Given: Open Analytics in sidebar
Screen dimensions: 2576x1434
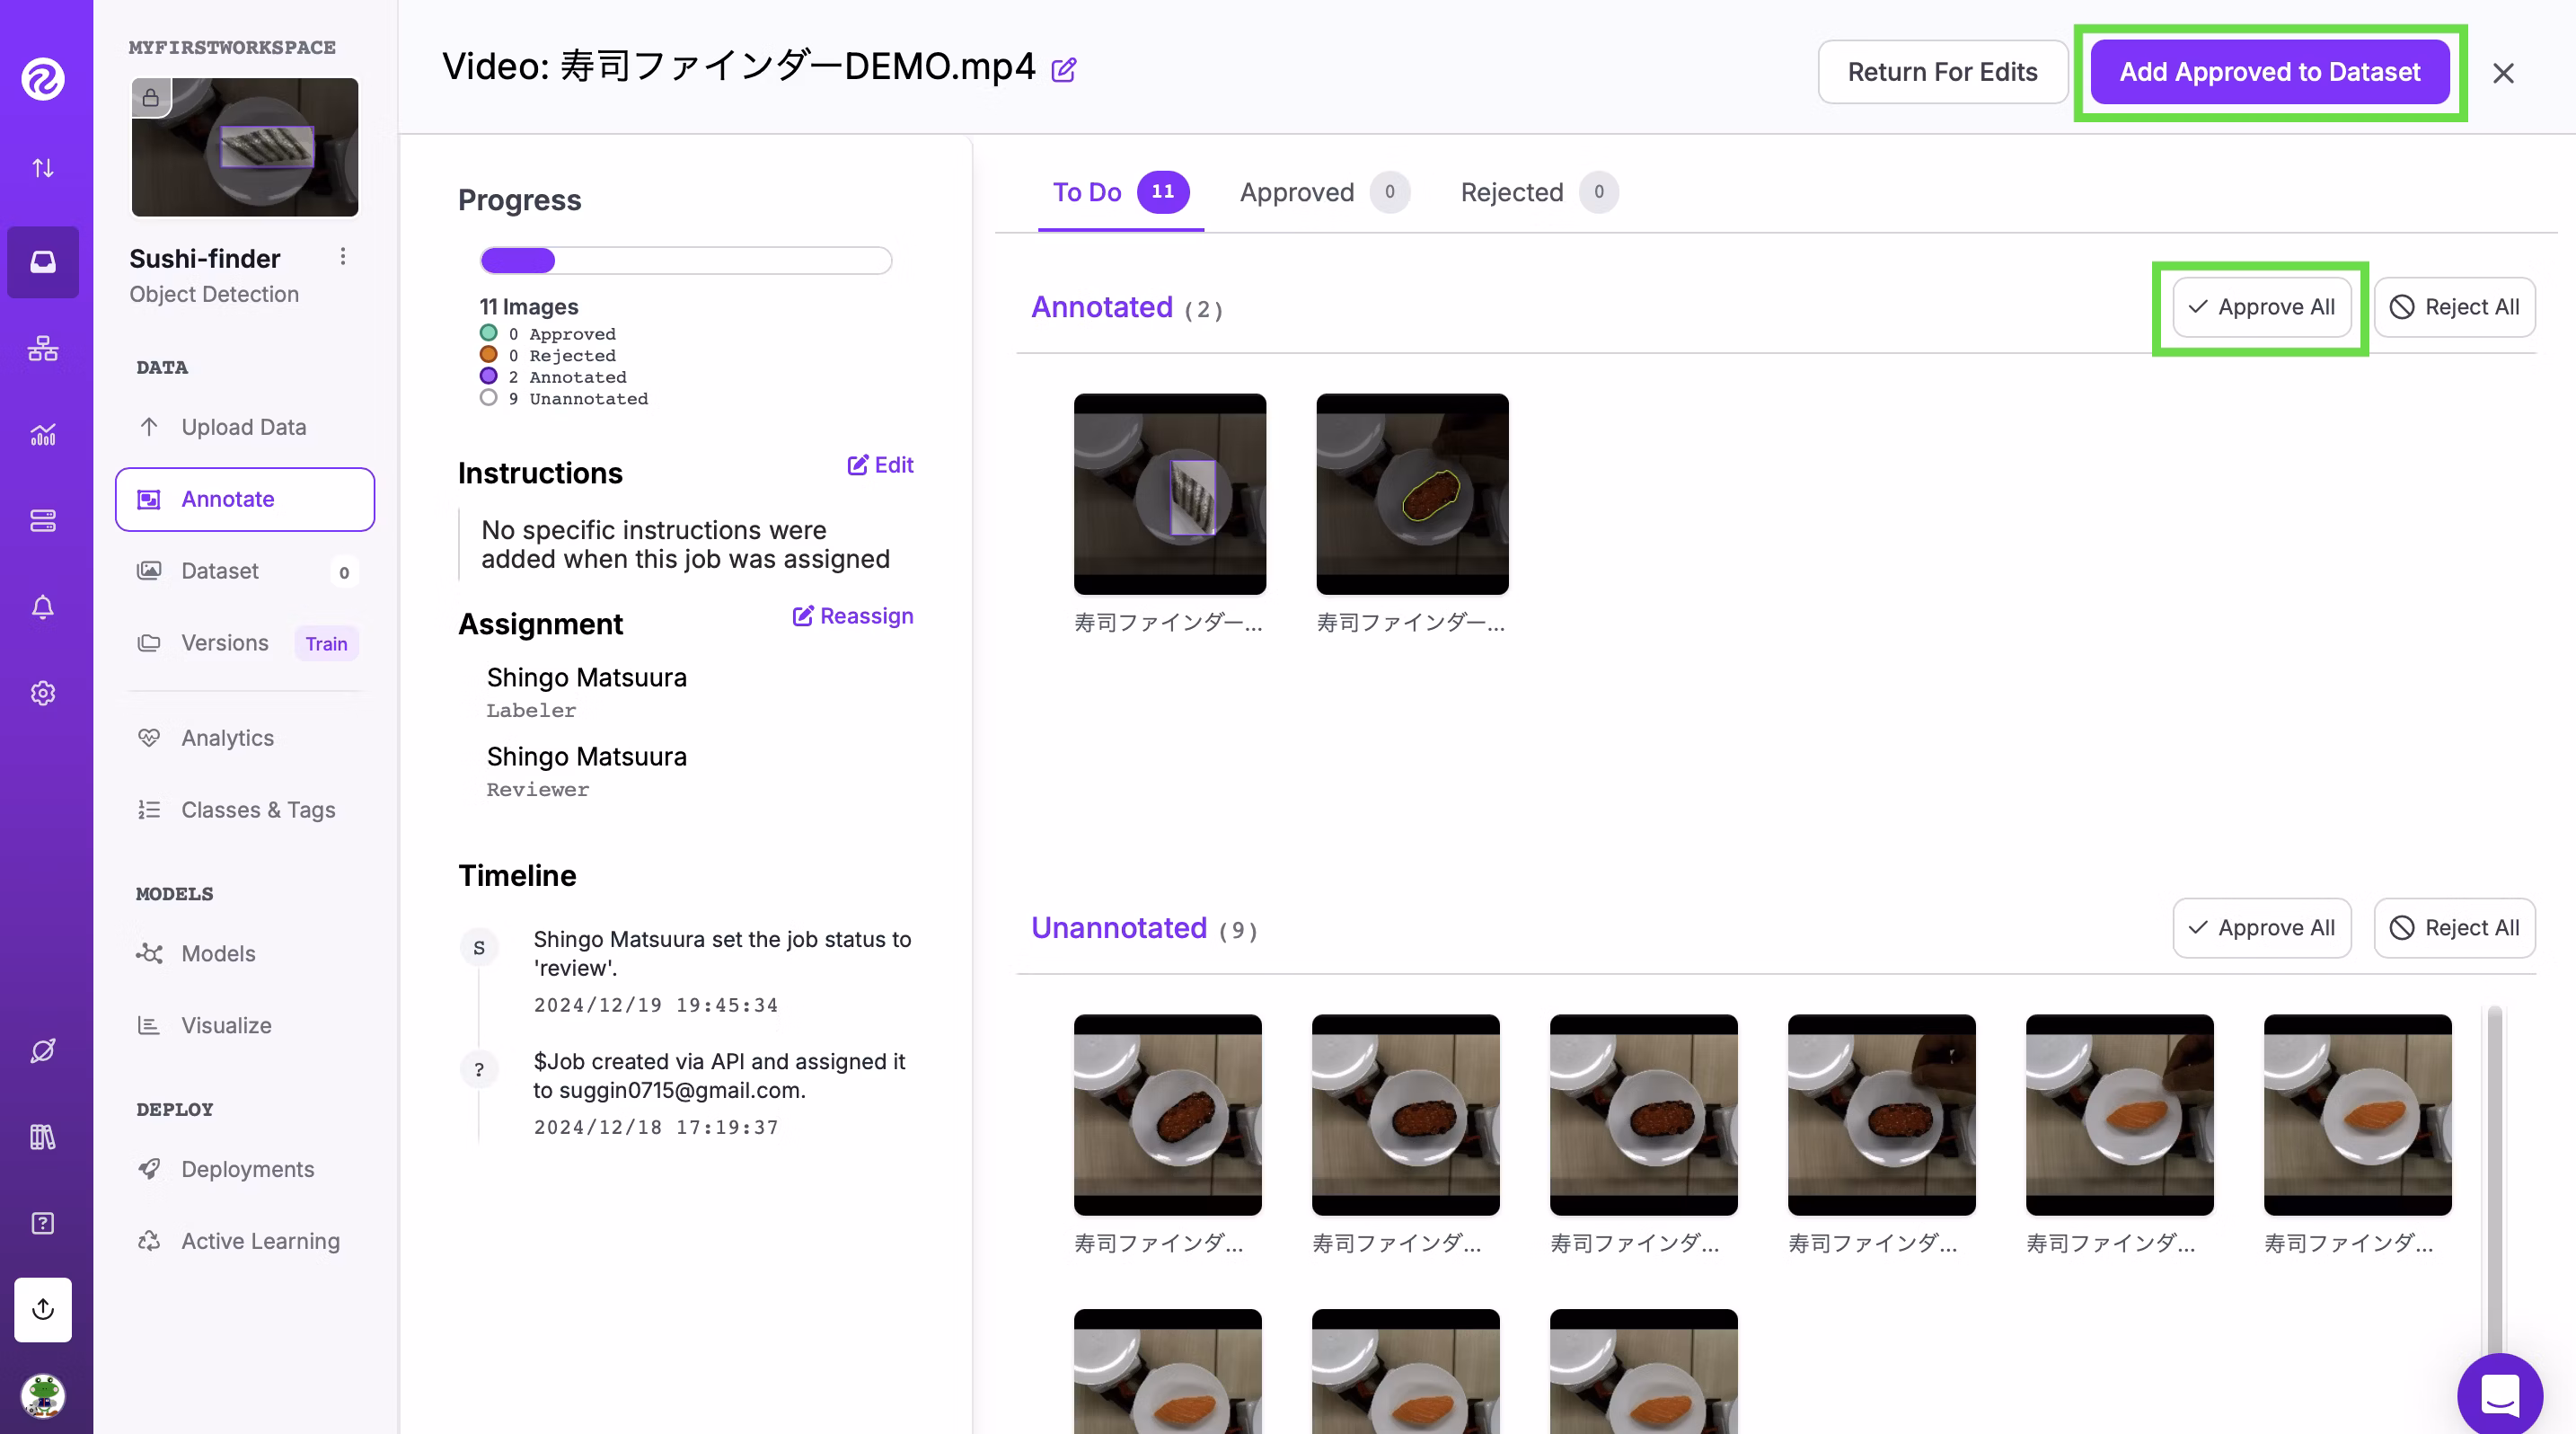Looking at the screenshot, I should [x=244, y=738].
